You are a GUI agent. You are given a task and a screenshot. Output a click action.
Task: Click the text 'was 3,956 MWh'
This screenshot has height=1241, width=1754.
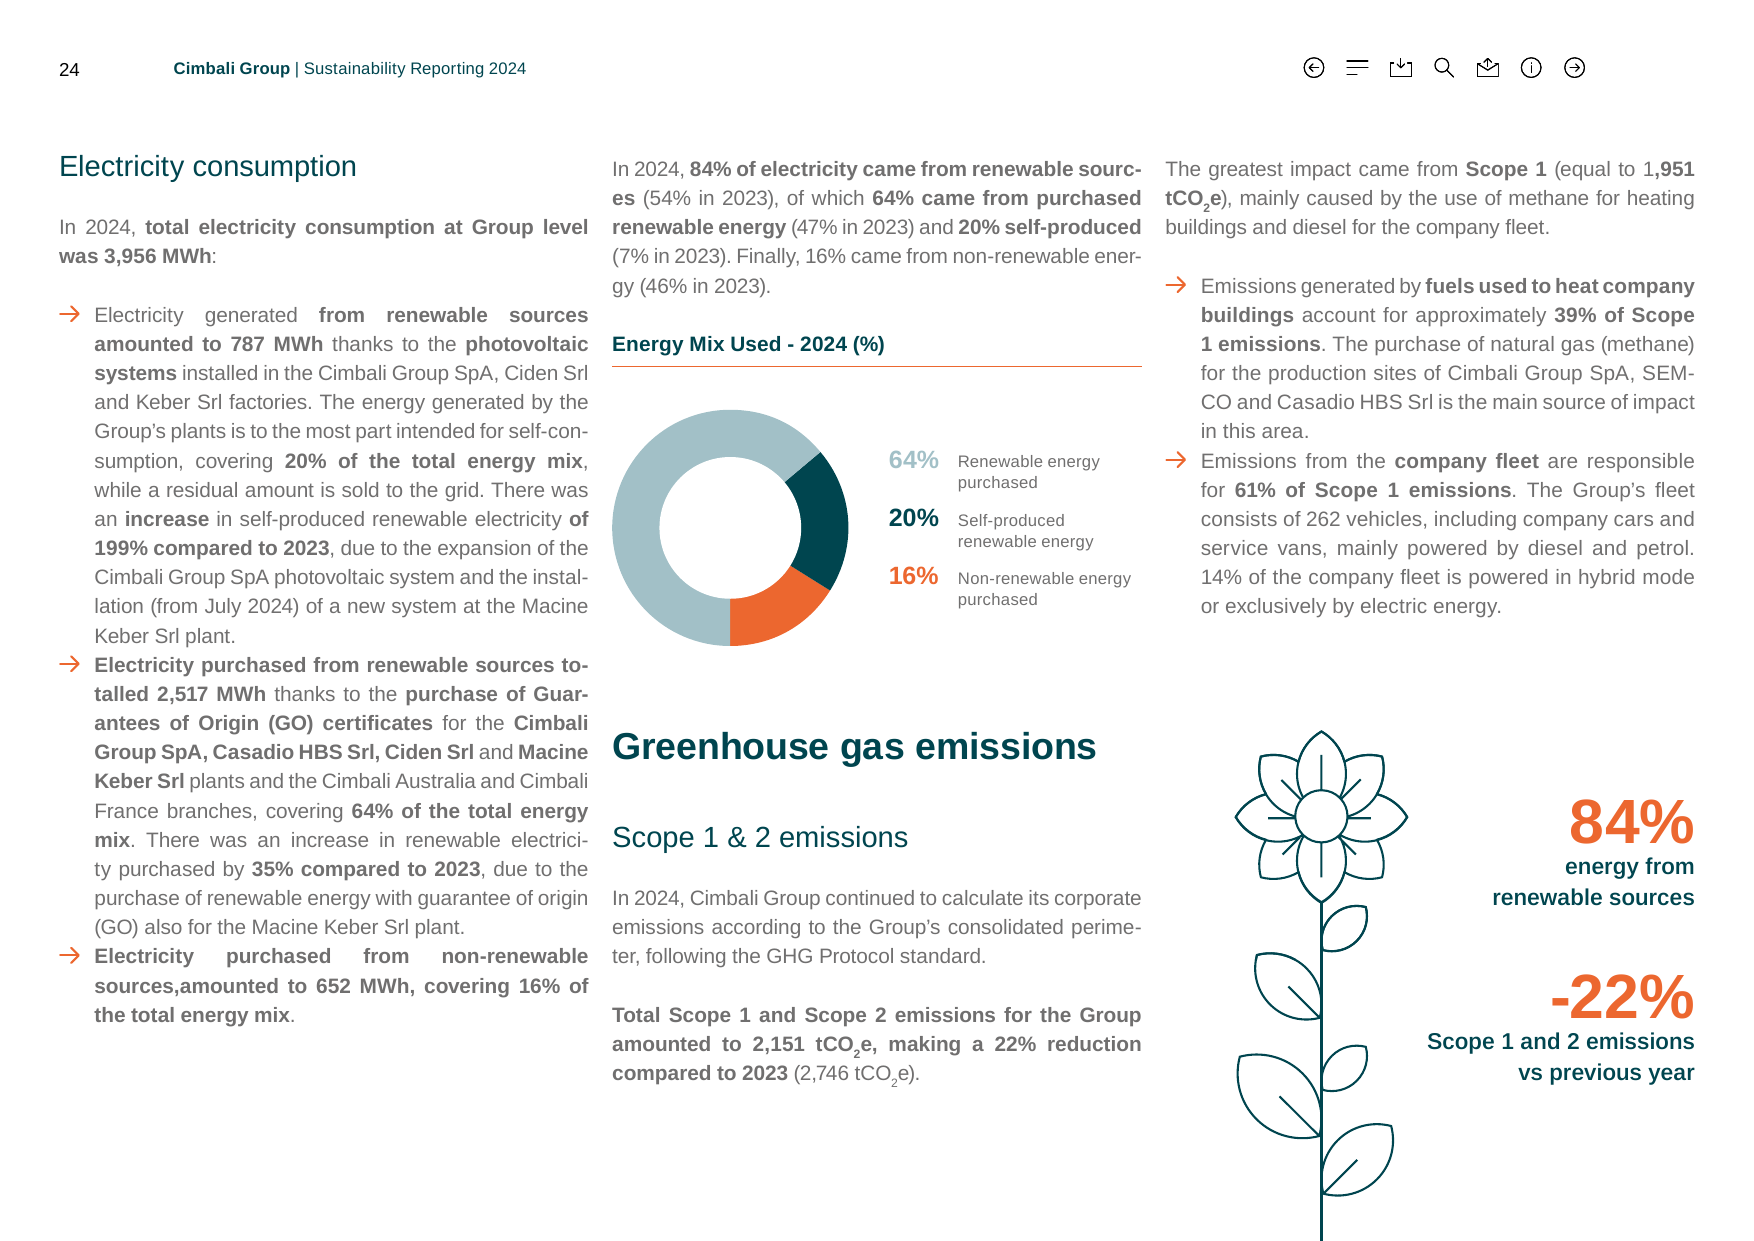(x=135, y=256)
